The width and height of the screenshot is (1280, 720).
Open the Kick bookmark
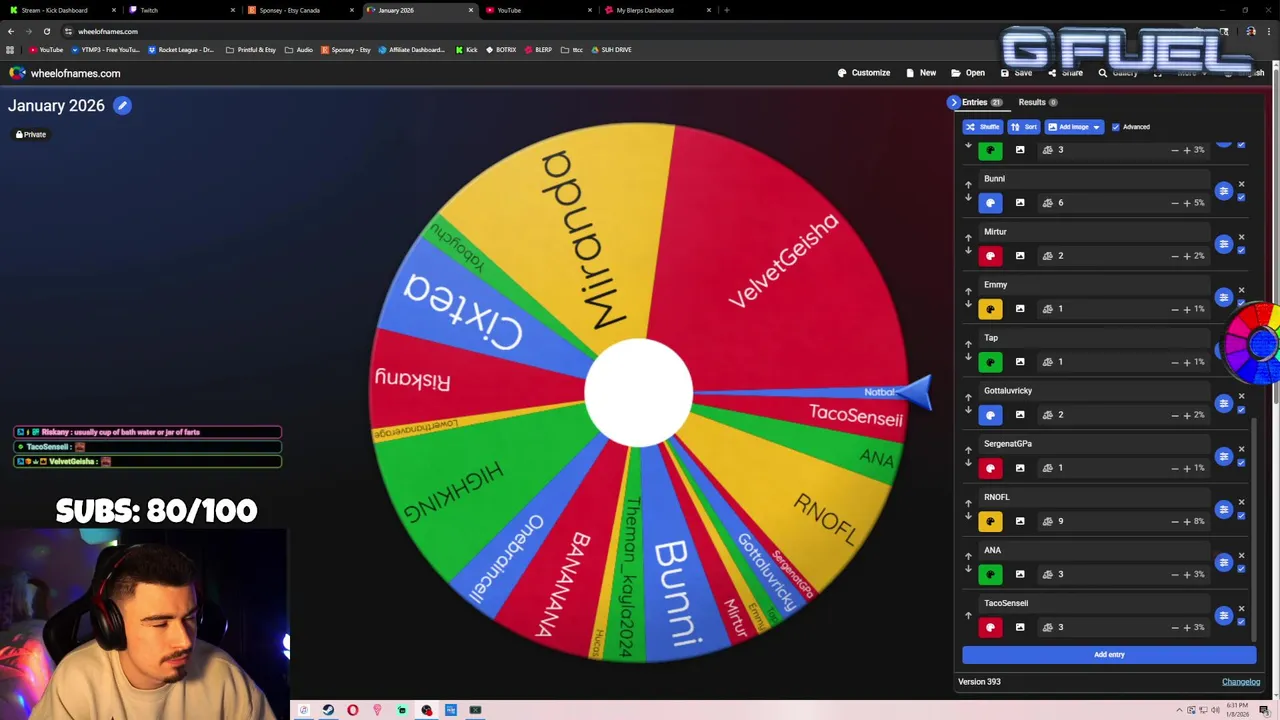pos(467,49)
